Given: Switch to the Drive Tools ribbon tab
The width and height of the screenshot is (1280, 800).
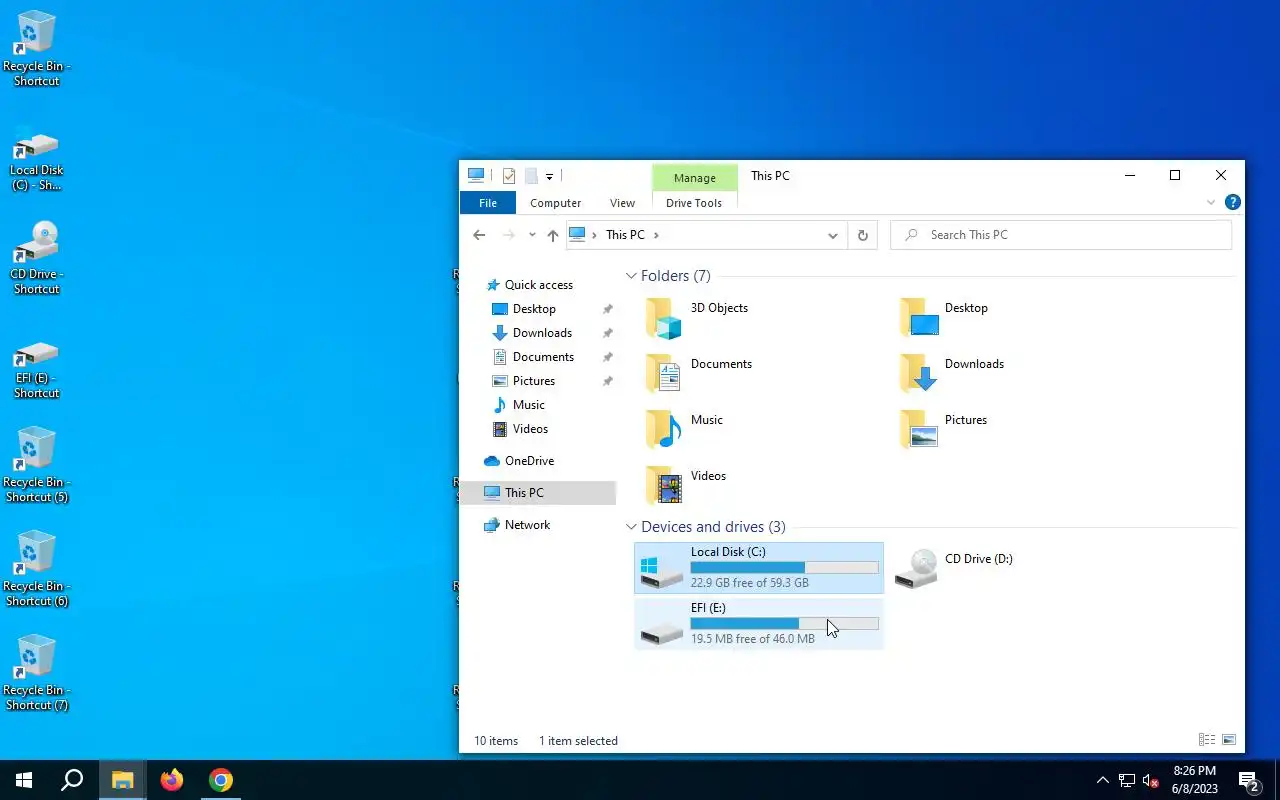Looking at the screenshot, I should [694, 203].
